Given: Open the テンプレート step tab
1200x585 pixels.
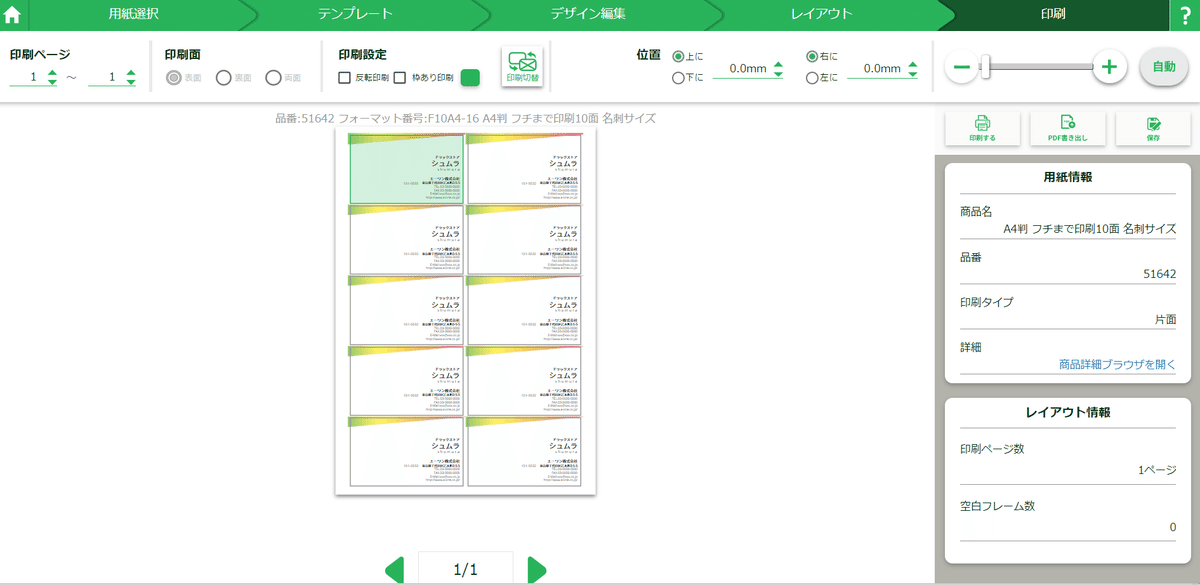Looking at the screenshot, I should click(355, 15).
